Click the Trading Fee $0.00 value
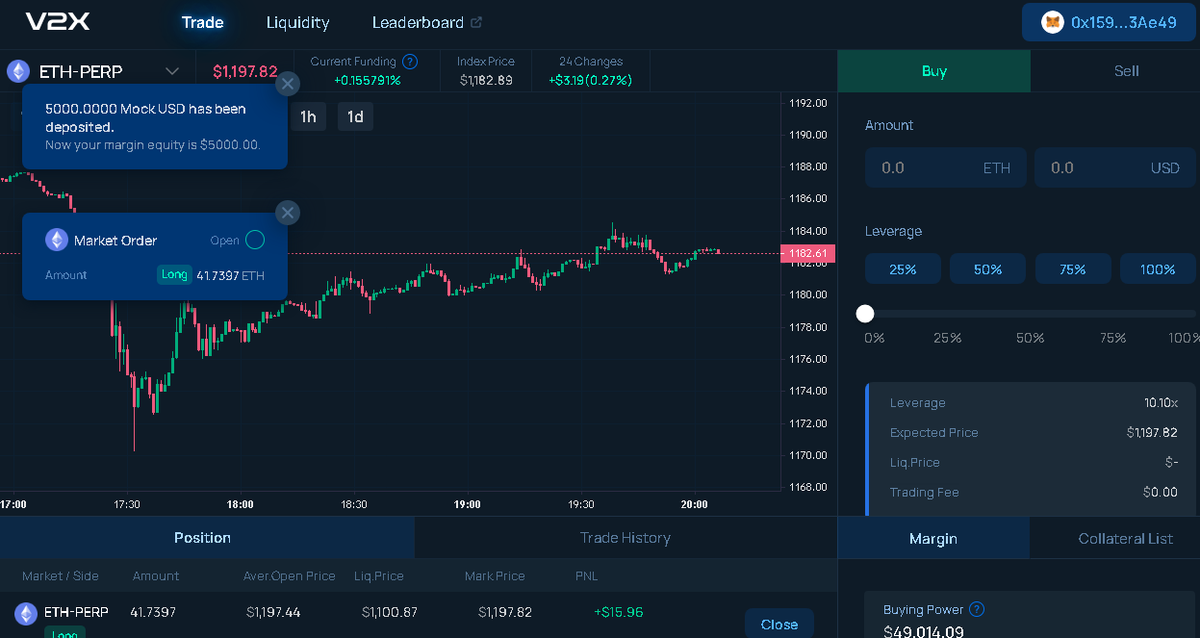 tap(1161, 492)
